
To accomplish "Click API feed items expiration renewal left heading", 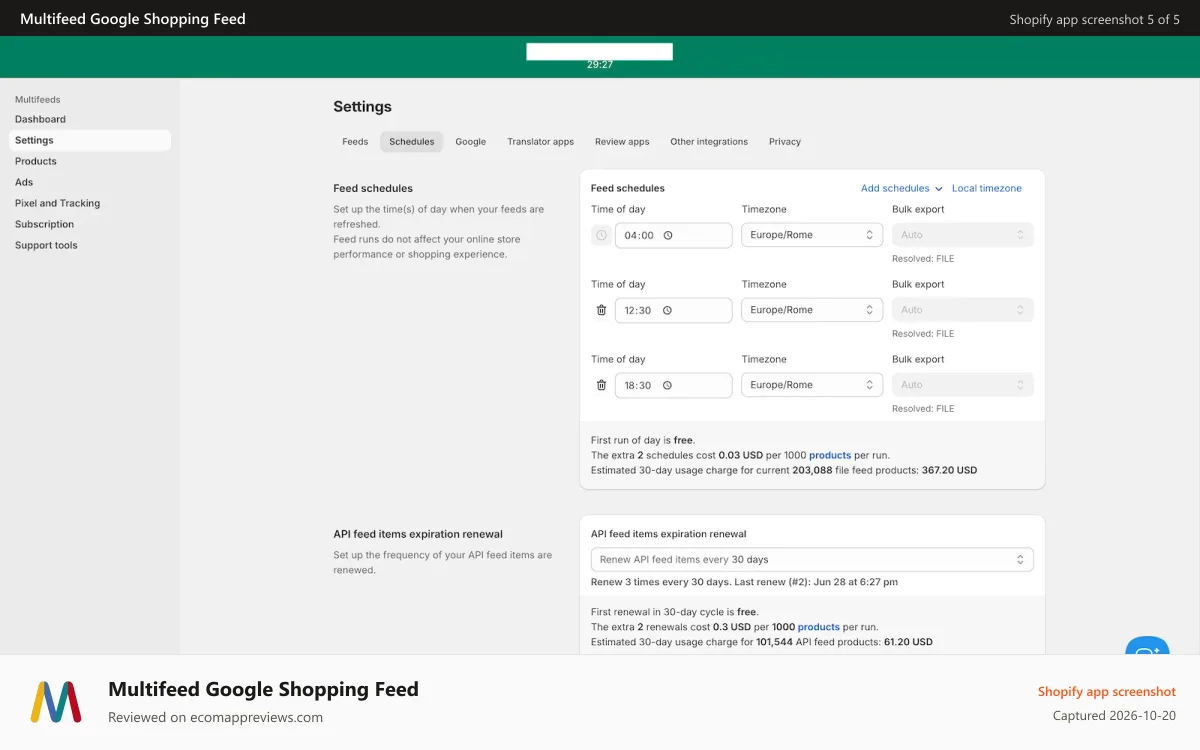I will (418, 534).
